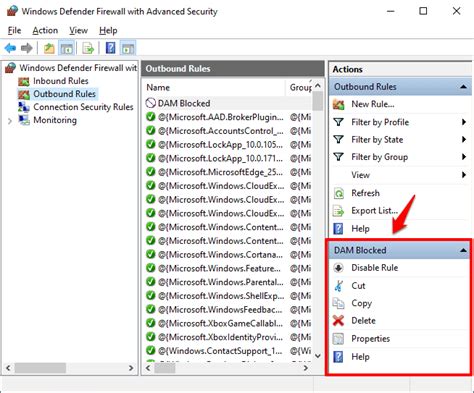This screenshot has width=474, height=393.
Task: Click Properties action for DAM Blocked
Action: [370, 339]
